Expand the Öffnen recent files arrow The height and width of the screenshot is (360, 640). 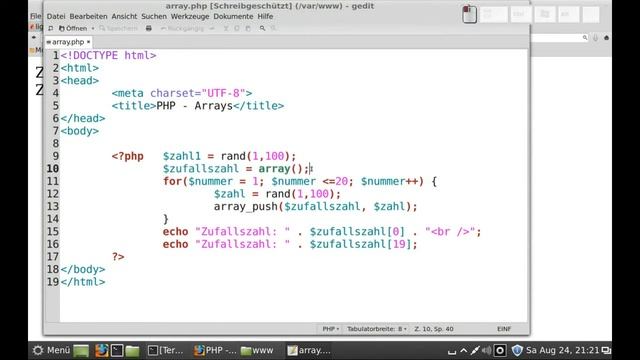[x=93, y=29]
